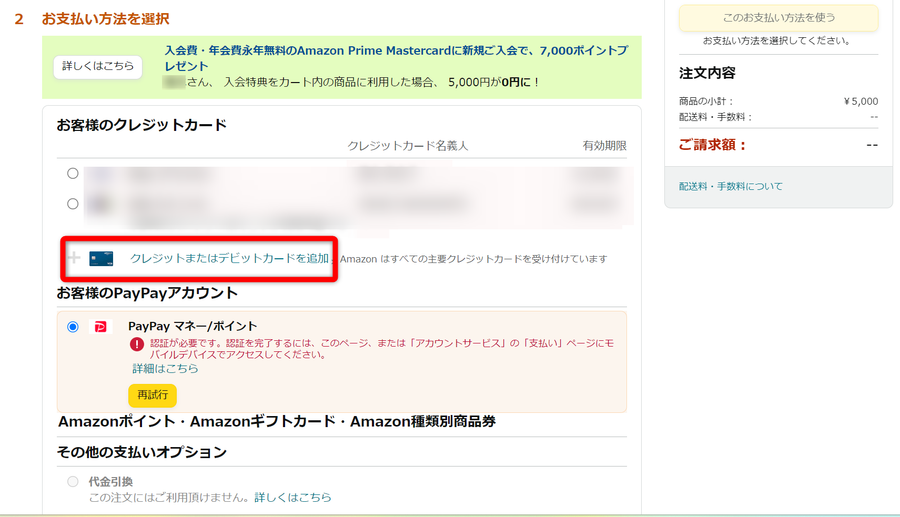
Task: Open the PayPay 詳細はこちら link
Action: (x=165, y=368)
